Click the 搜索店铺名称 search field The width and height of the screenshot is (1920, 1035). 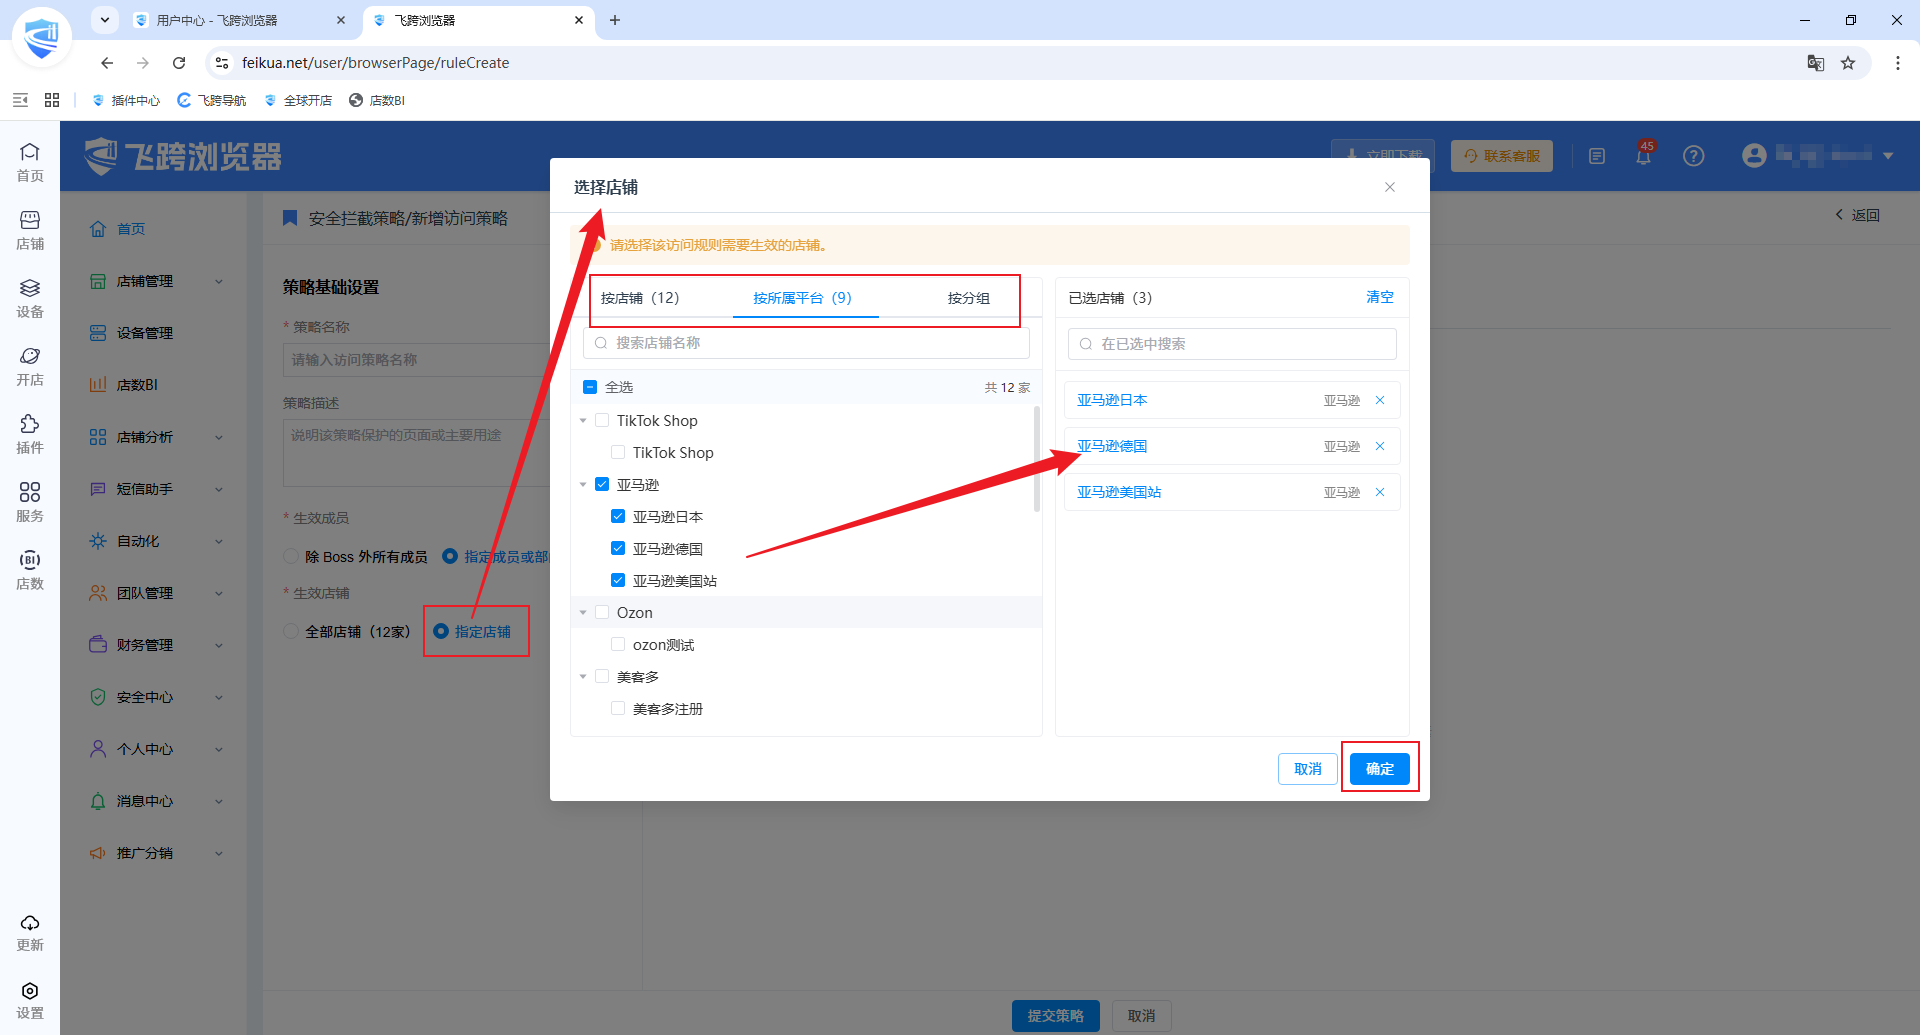click(806, 343)
